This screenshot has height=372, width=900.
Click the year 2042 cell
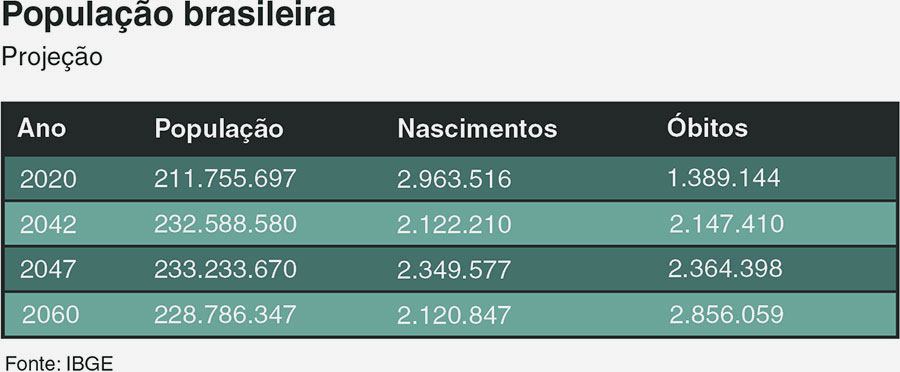[x=48, y=224]
